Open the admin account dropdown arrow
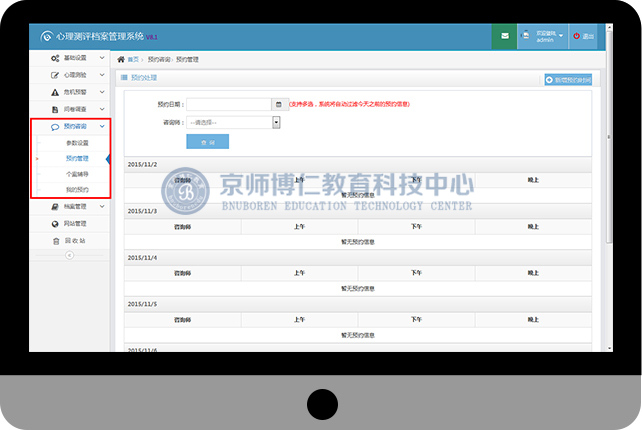 (561, 36)
